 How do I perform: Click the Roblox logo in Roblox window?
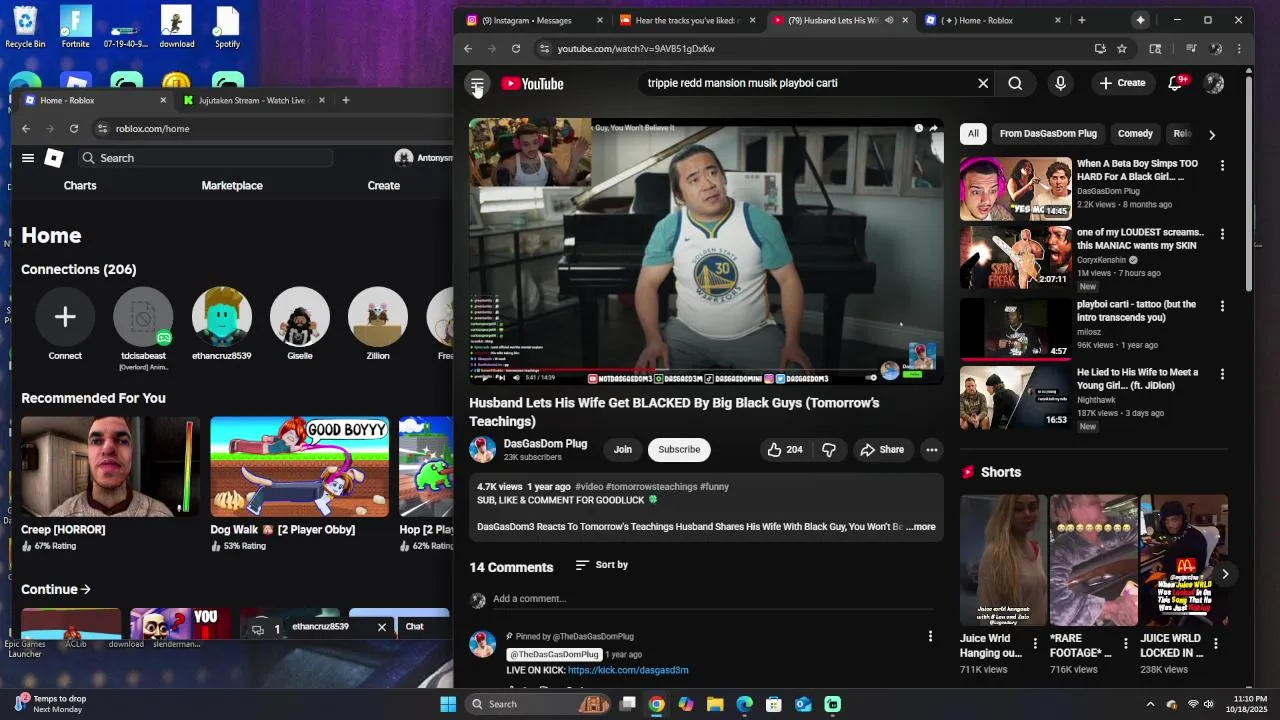[x=54, y=158]
